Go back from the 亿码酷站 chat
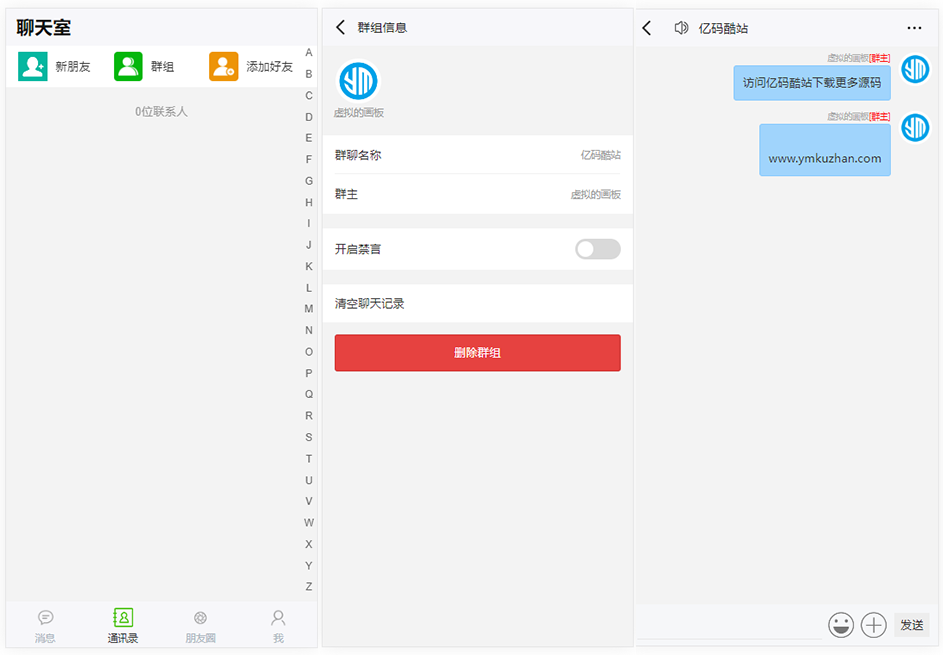 click(x=647, y=28)
